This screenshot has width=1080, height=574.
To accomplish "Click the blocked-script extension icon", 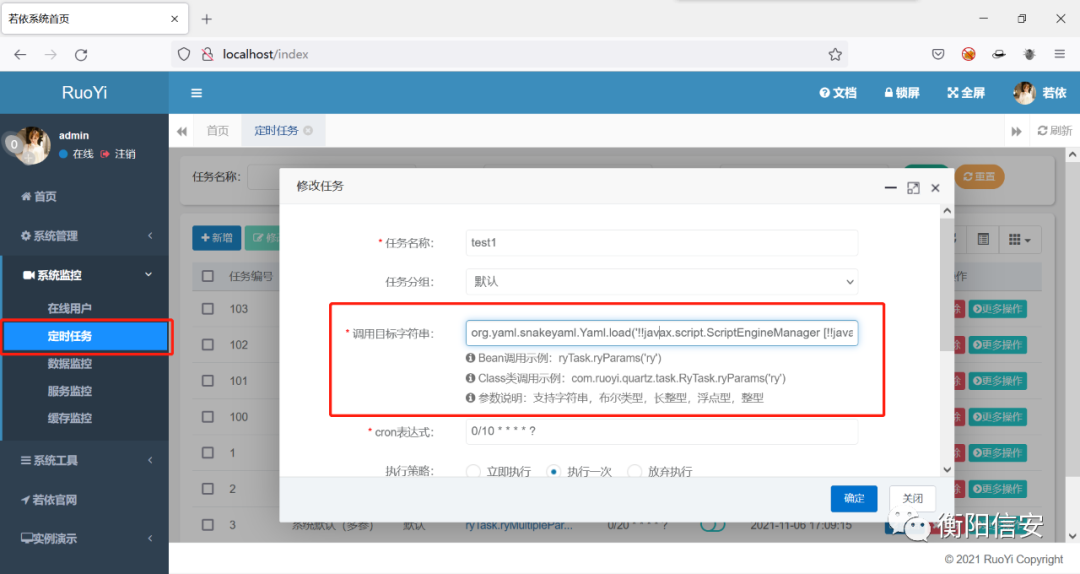I will (x=968, y=54).
